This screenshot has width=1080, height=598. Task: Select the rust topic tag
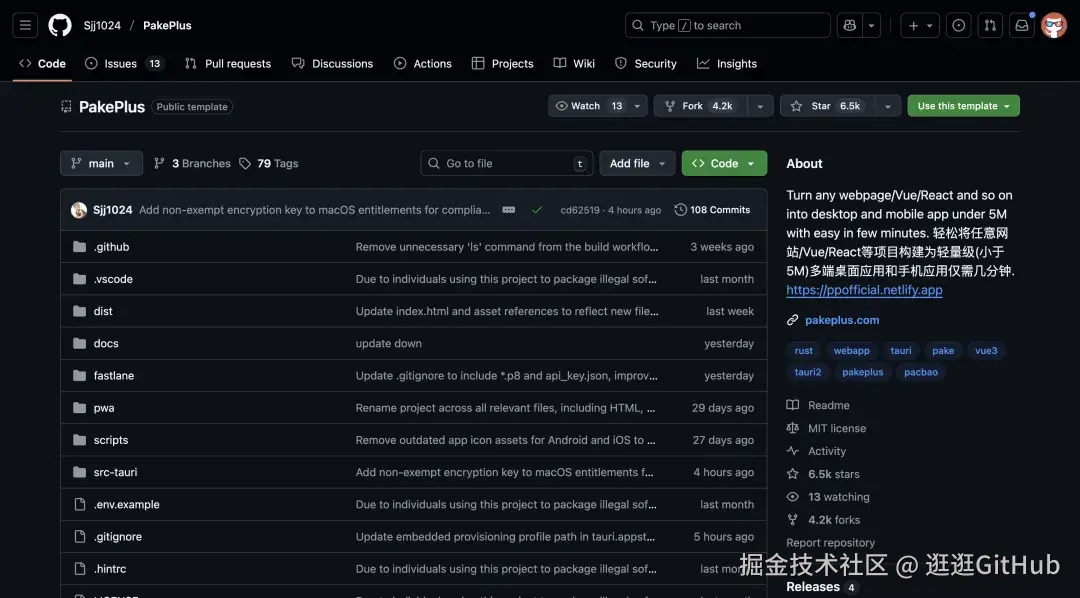tap(804, 351)
